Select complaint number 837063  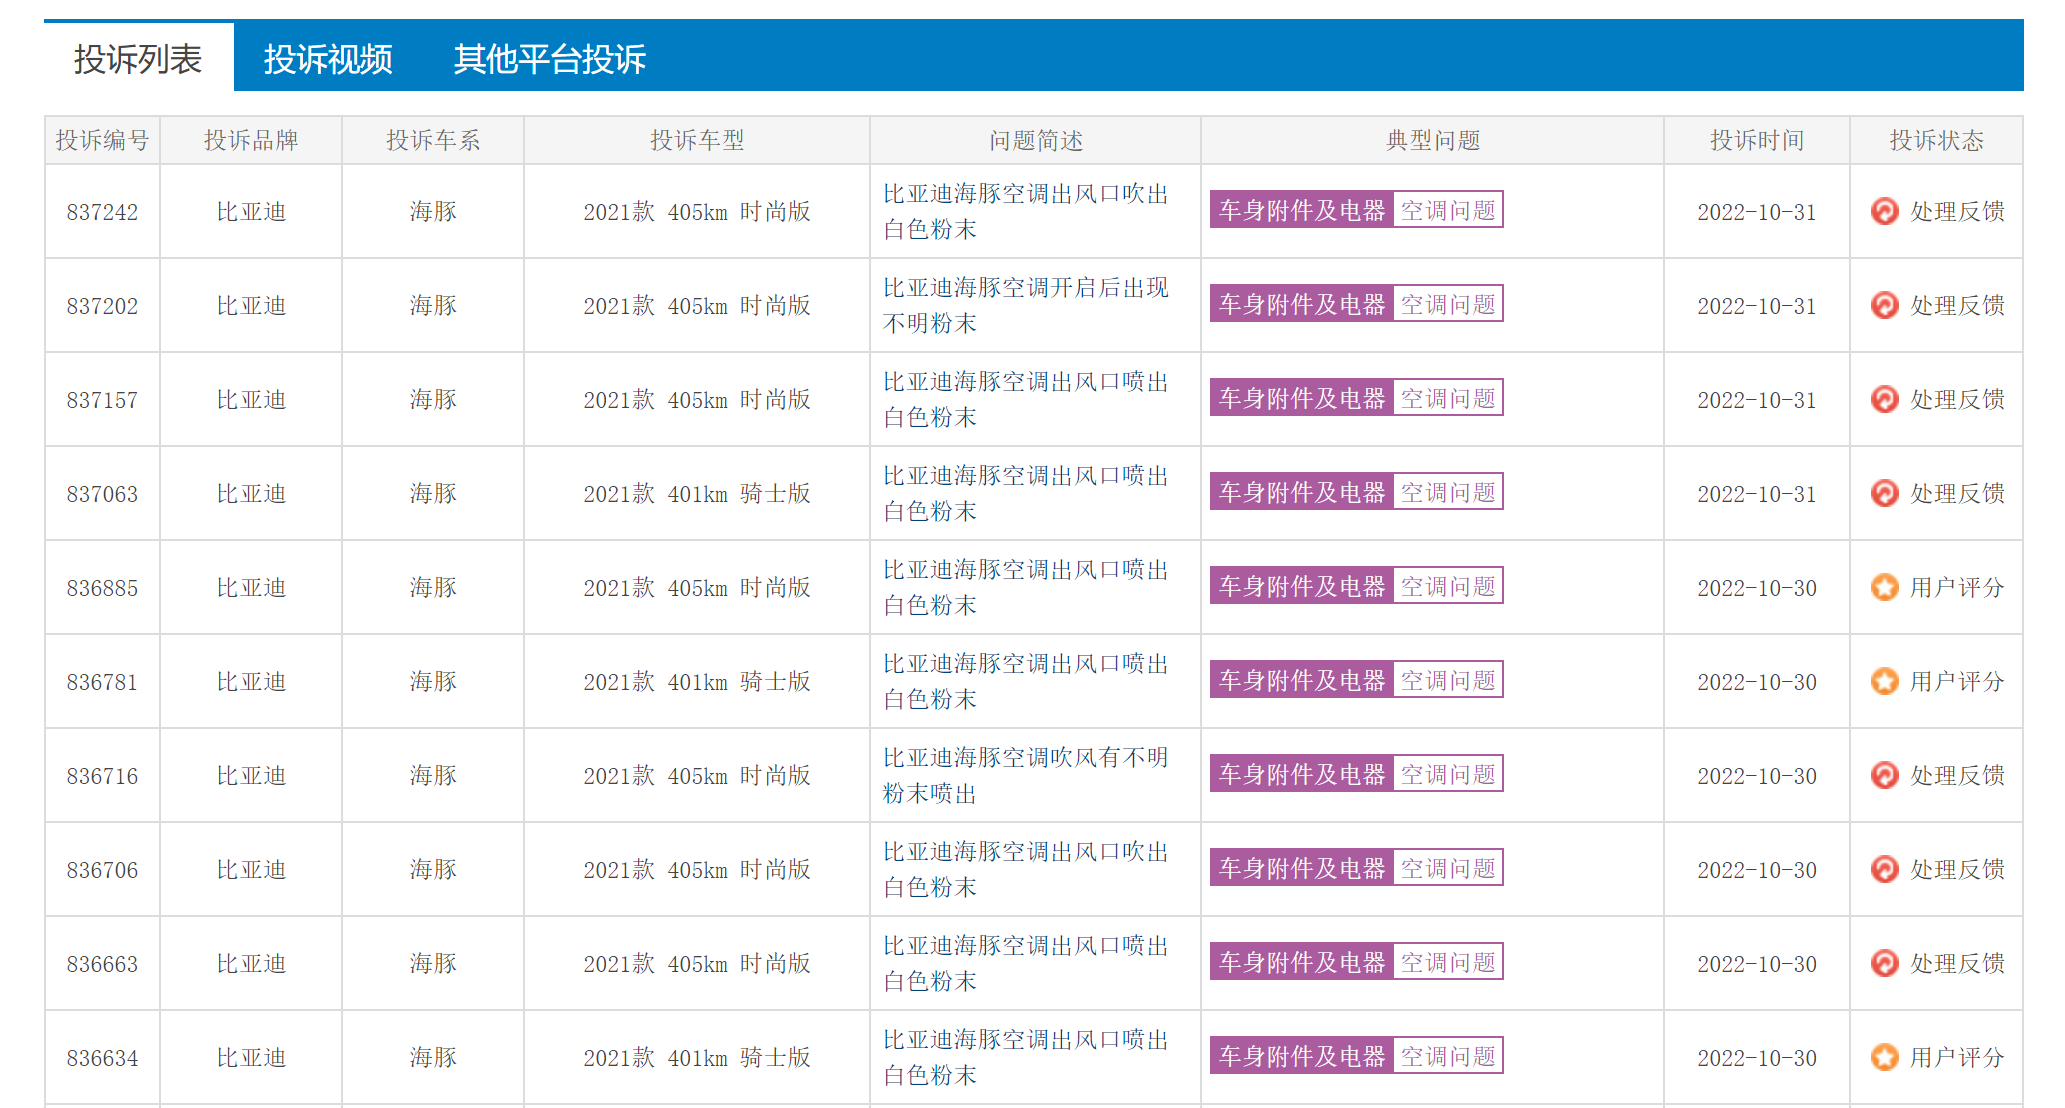pyautogui.click(x=102, y=494)
